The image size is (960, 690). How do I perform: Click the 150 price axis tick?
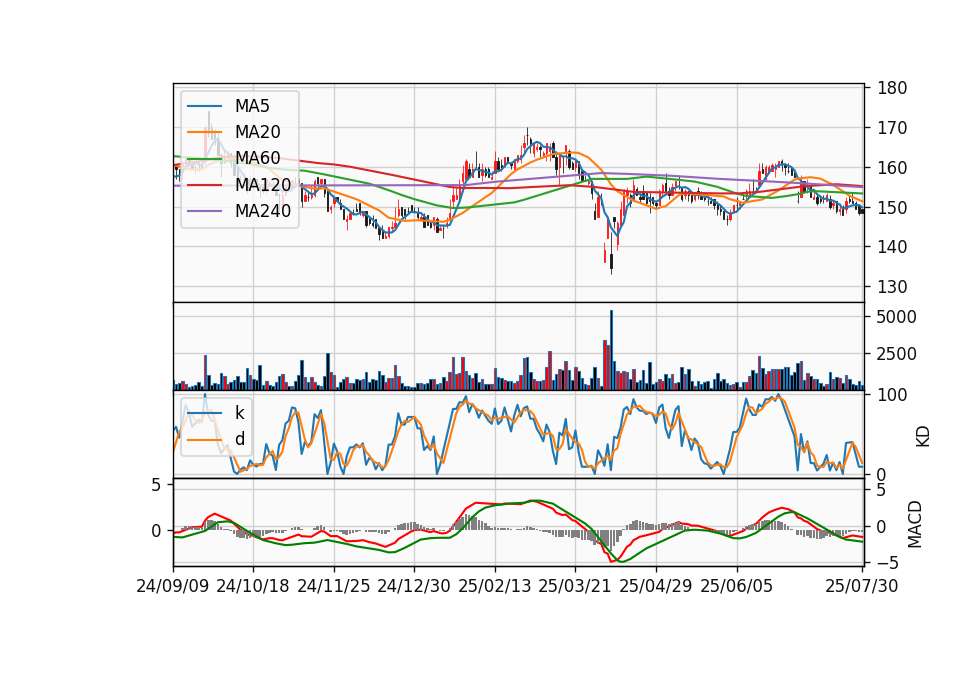(x=892, y=208)
